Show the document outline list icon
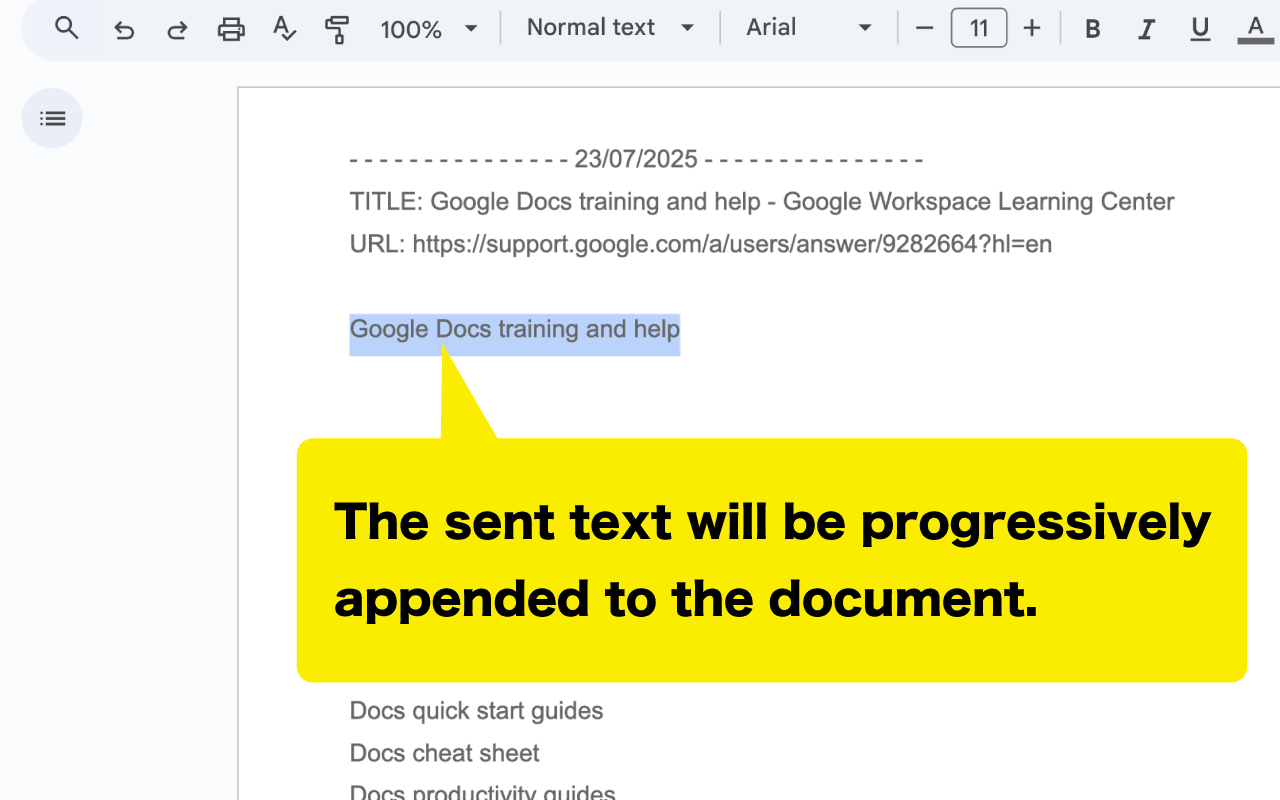The image size is (1280, 800). point(52,118)
